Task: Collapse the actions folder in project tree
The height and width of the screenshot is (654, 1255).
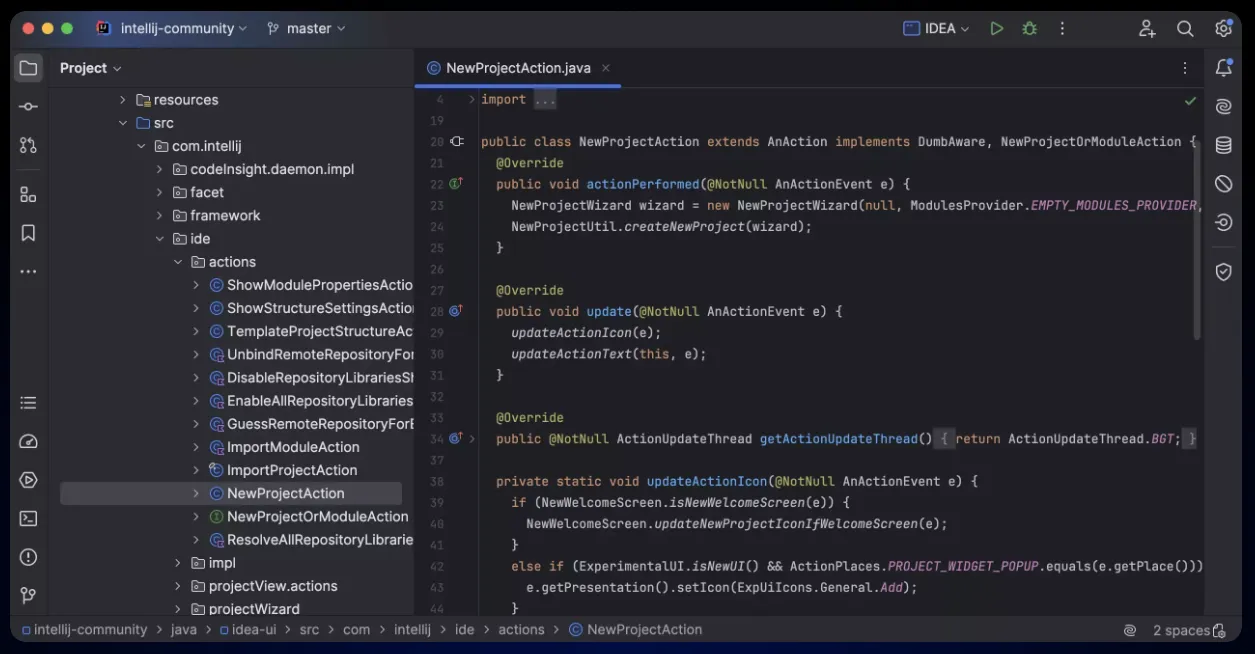Action: [178, 262]
